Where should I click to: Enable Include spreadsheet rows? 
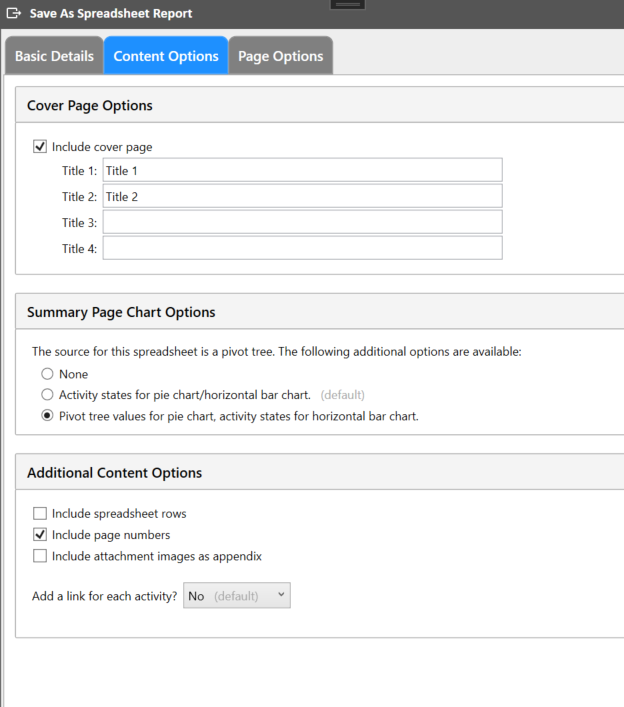[41, 514]
